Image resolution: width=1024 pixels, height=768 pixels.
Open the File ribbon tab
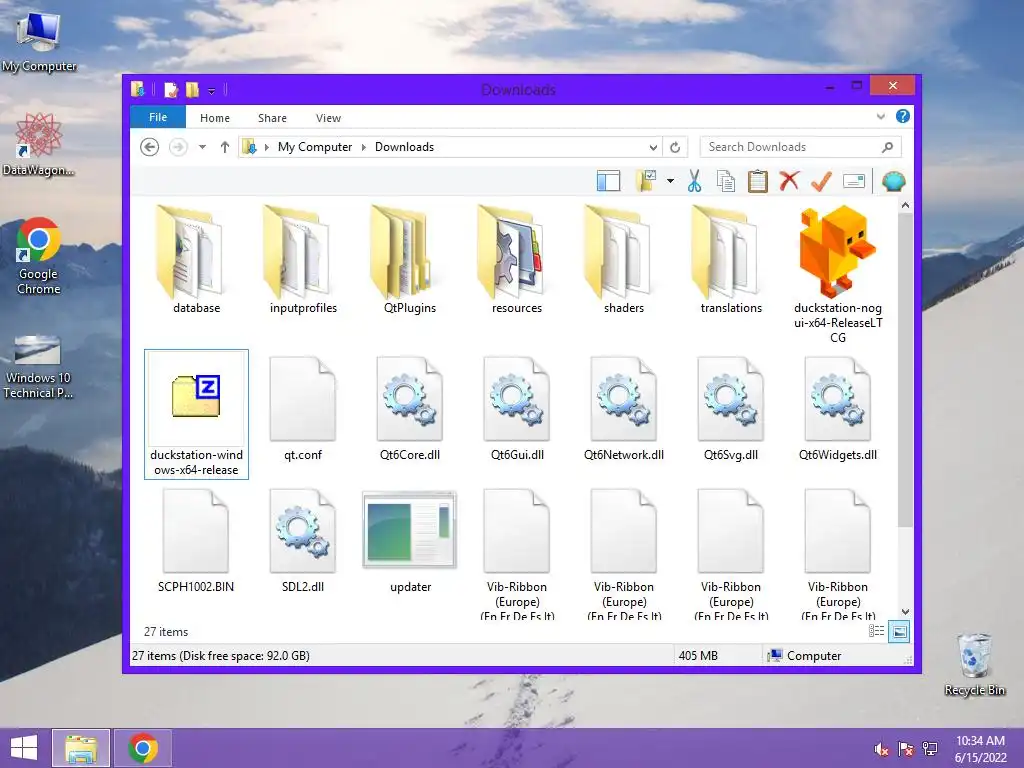pos(158,118)
